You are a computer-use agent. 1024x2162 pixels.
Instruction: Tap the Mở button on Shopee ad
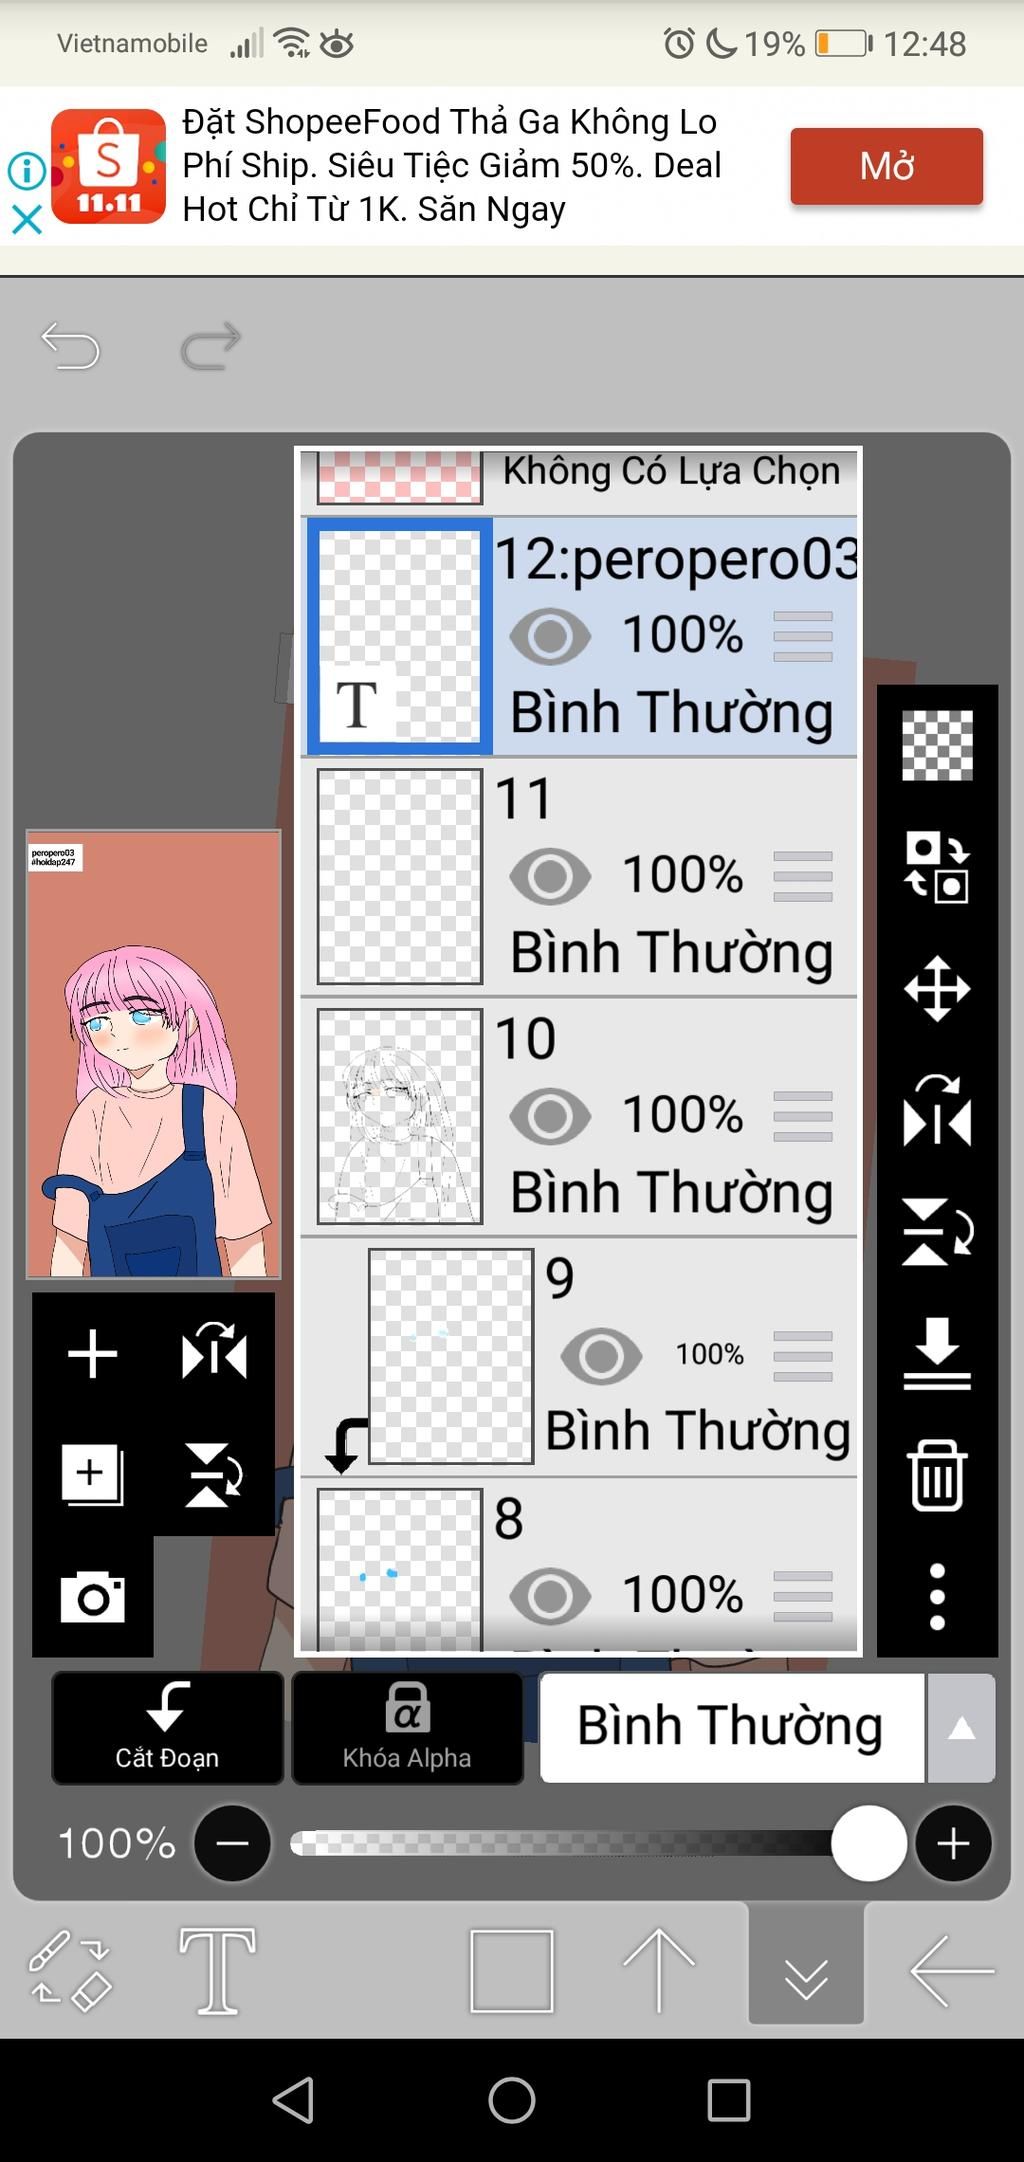(886, 166)
